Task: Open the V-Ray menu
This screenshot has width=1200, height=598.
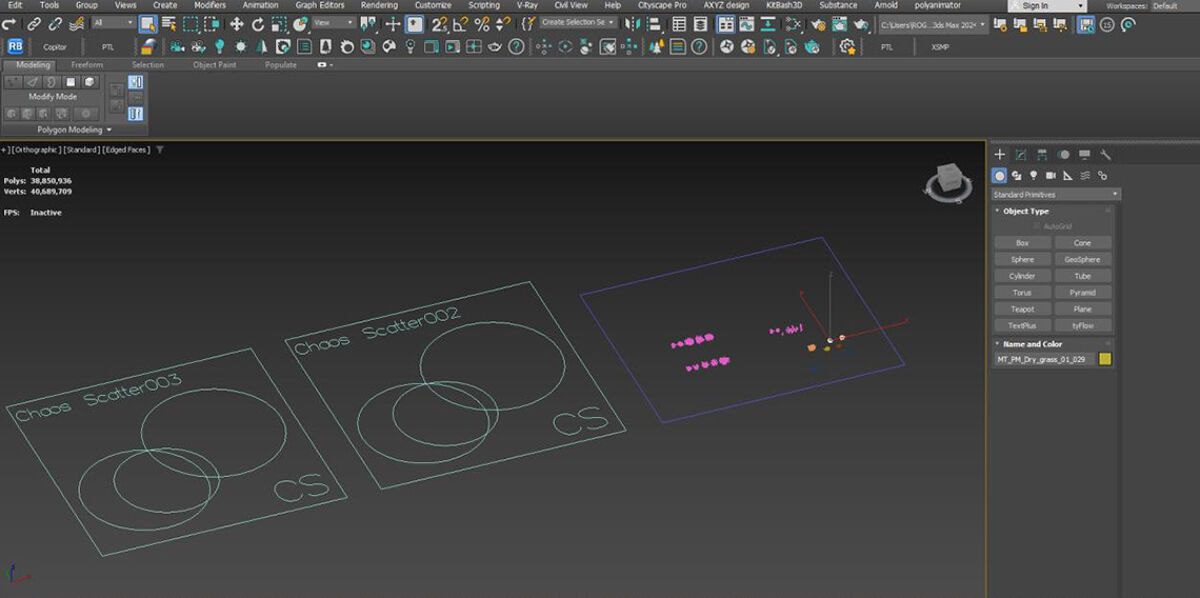Action: coord(527,5)
